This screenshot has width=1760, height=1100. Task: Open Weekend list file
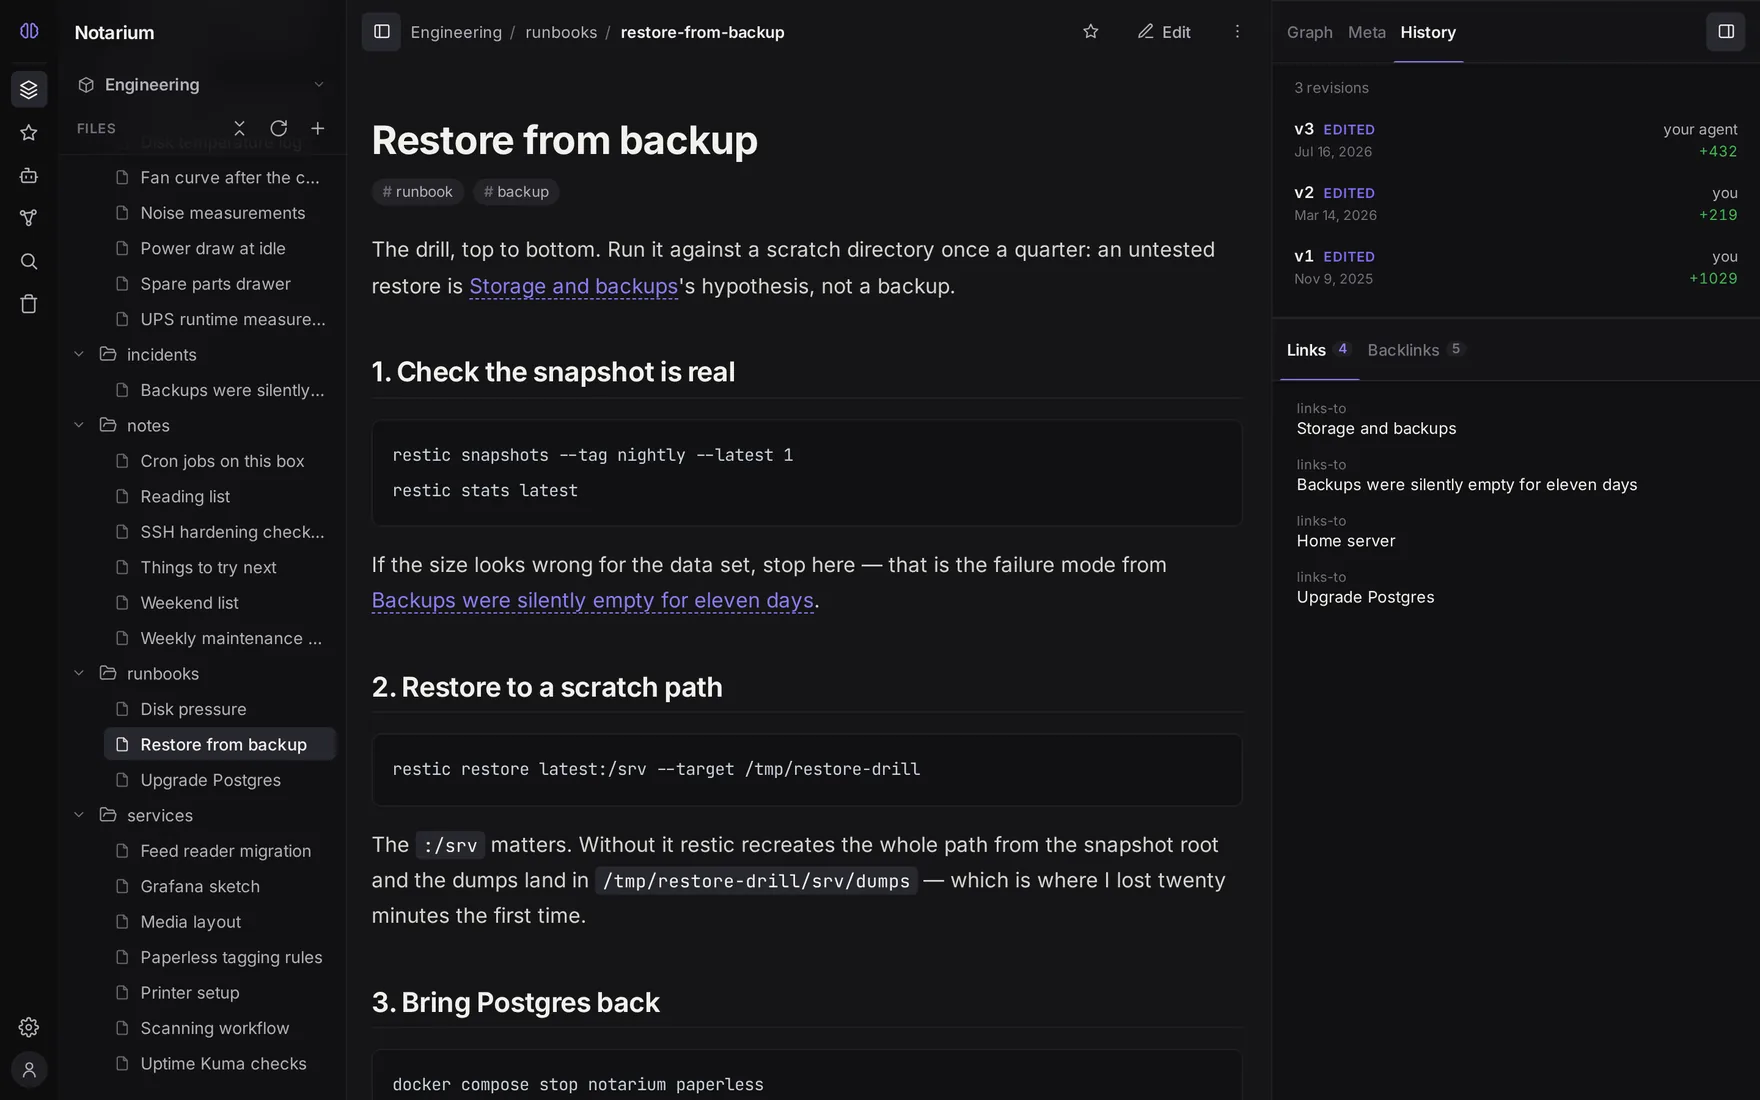pyautogui.click(x=220, y=603)
